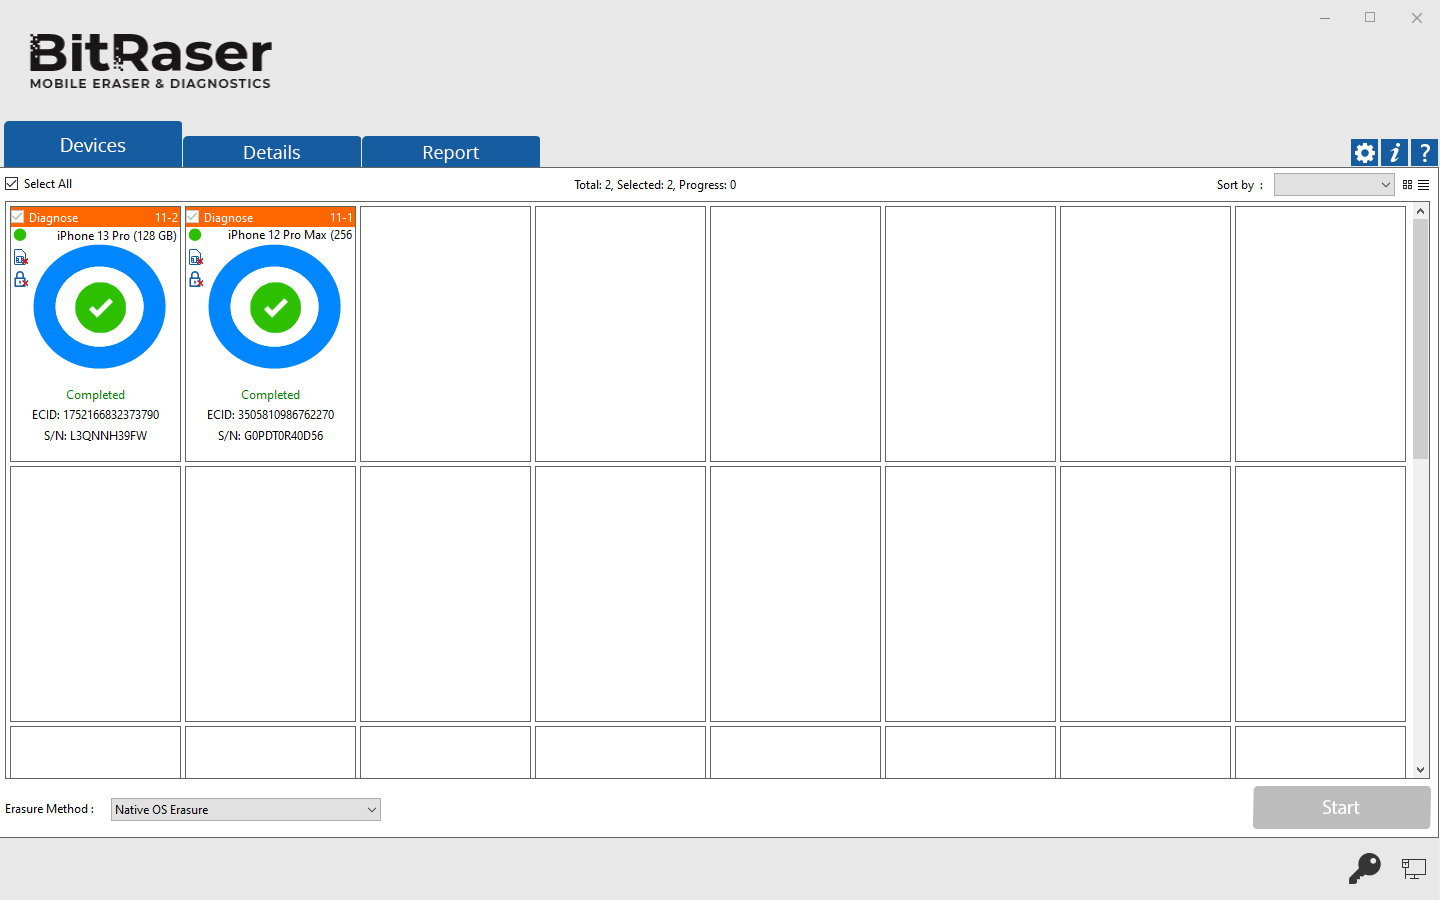Click scrollbar up arrow in device grid

pos(1420,211)
